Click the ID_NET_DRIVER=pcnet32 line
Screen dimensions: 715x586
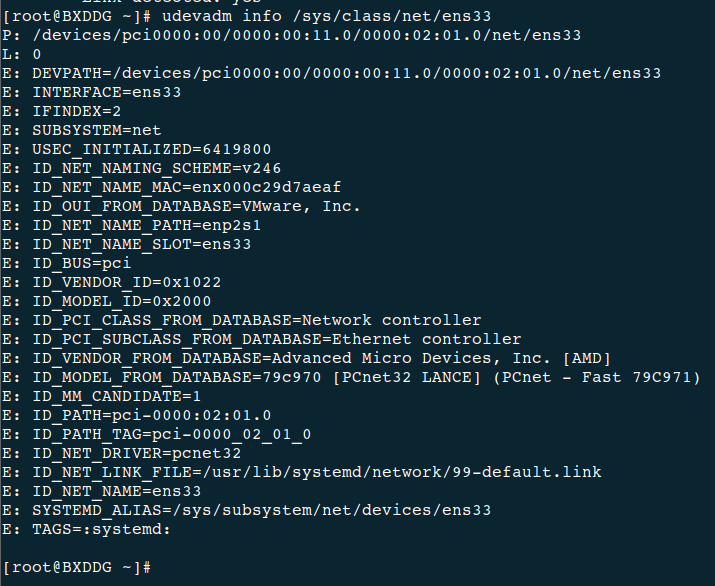[x=141, y=453]
